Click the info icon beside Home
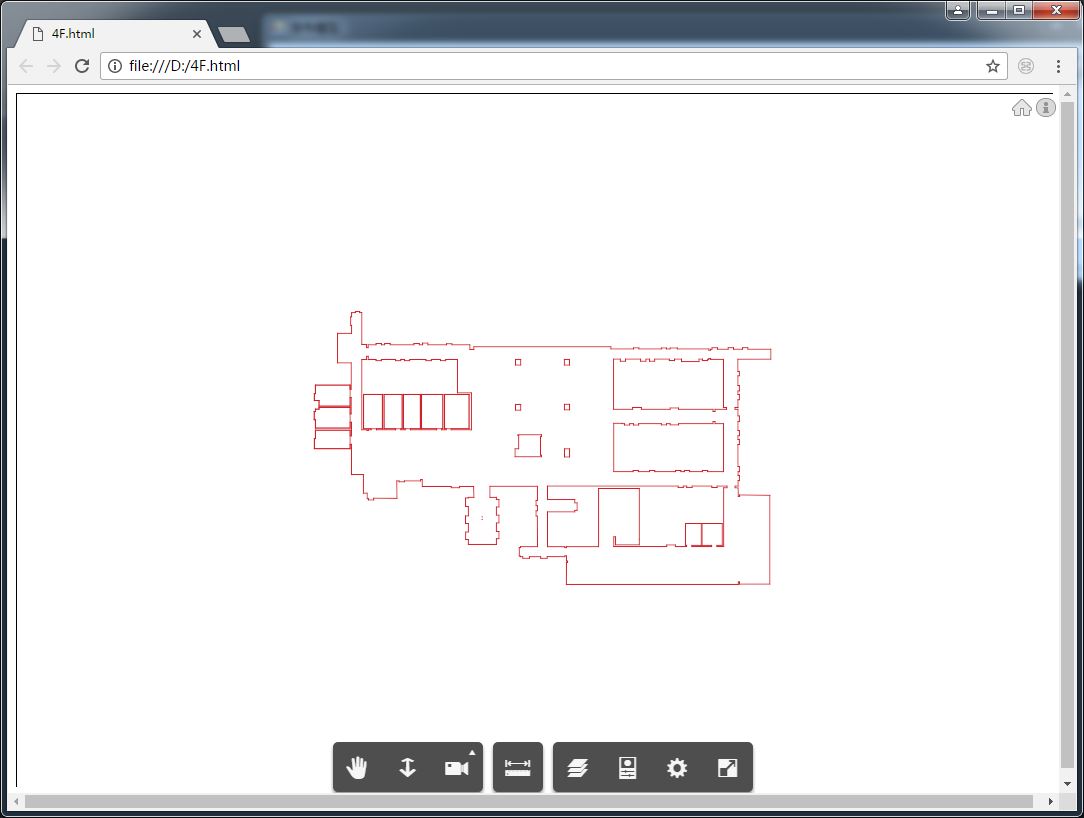The width and height of the screenshot is (1084, 818). [1046, 108]
